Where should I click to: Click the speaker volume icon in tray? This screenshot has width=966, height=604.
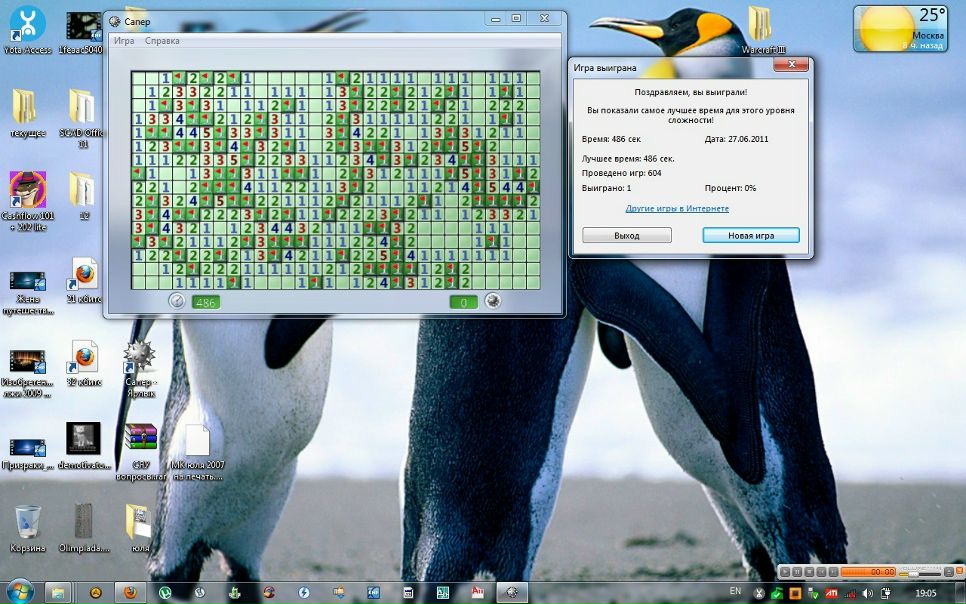pyautogui.click(x=870, y=592)
